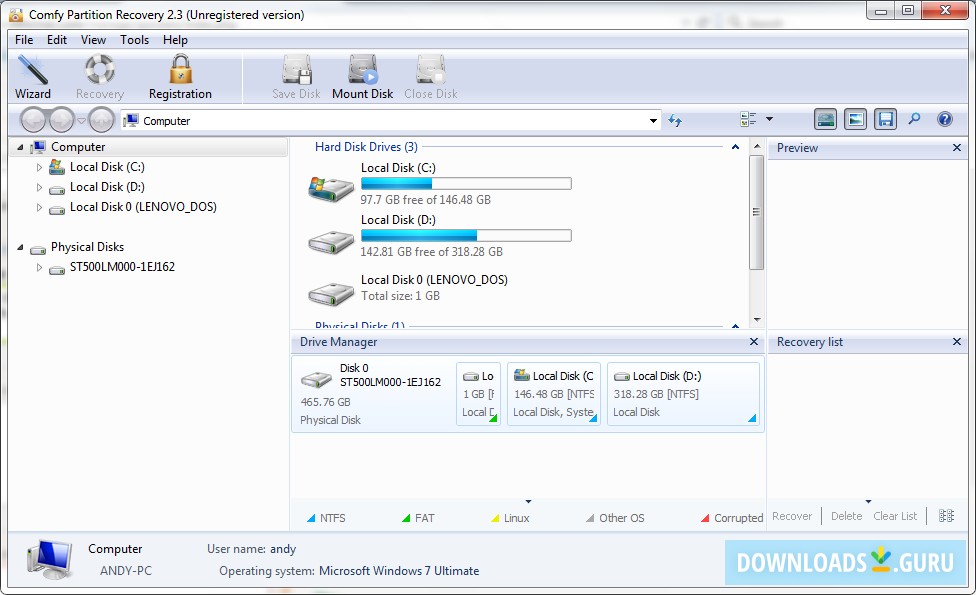Screen dimensions: 976x595
Task: Click Local Disk (D:) usage bar
Action: [466, 236]
